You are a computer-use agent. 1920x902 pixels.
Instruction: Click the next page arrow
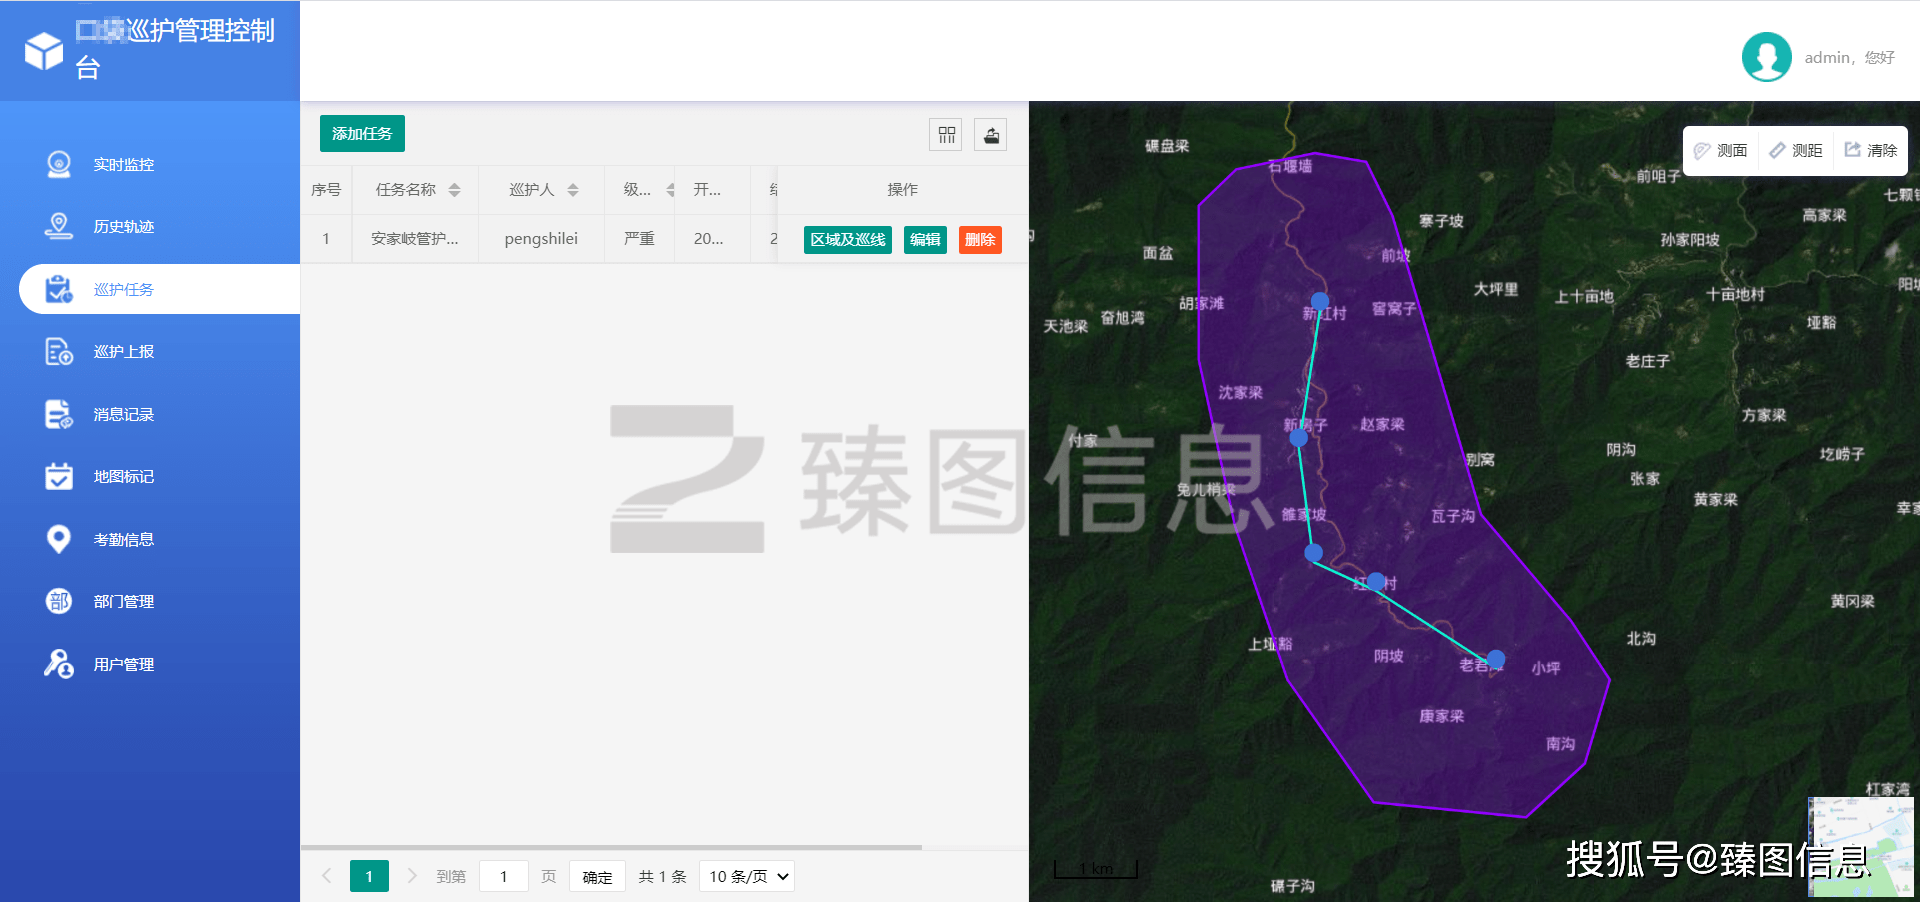[412, 876]
